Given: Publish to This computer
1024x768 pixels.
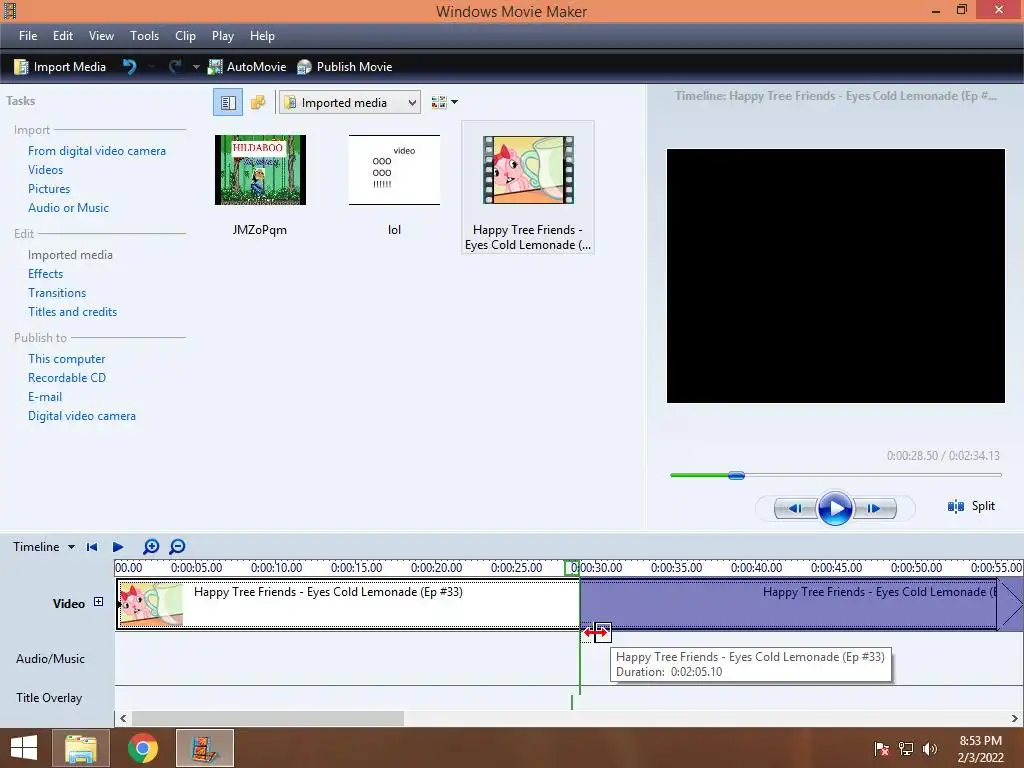Looking at the screenshot, I should coord(67,359).
